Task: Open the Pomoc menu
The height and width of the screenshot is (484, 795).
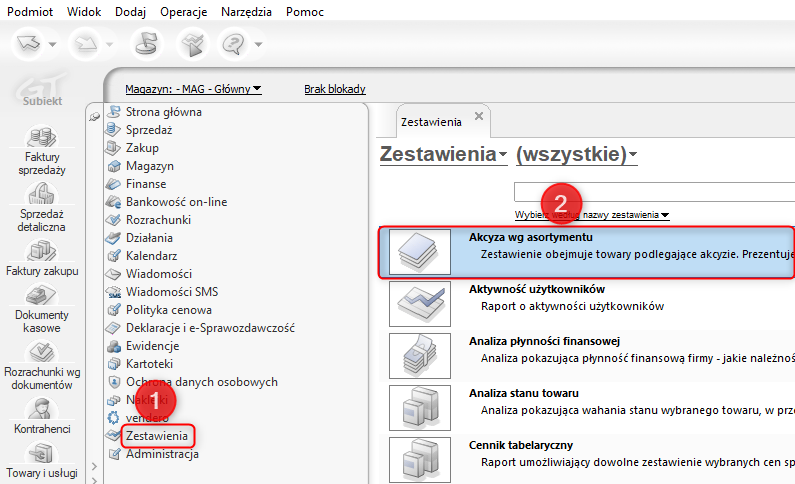Action: click(x=305, y=12)
